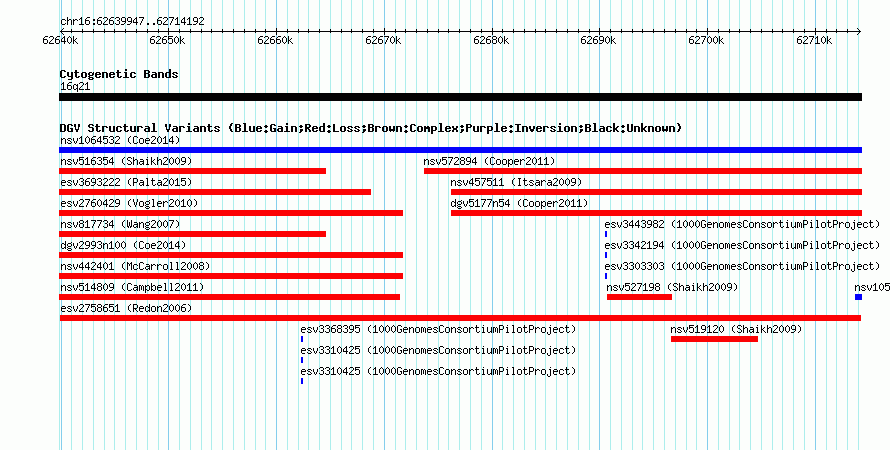The height and width of the screenshot is (450, 890).
Task: Select the small blue marker under esv3342194
Action: (x=606, y=255)
